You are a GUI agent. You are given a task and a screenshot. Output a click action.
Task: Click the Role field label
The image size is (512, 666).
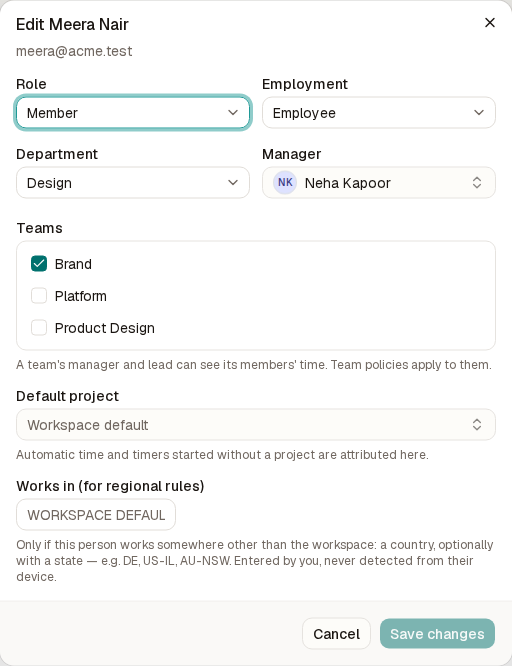[x=31, y=84]
